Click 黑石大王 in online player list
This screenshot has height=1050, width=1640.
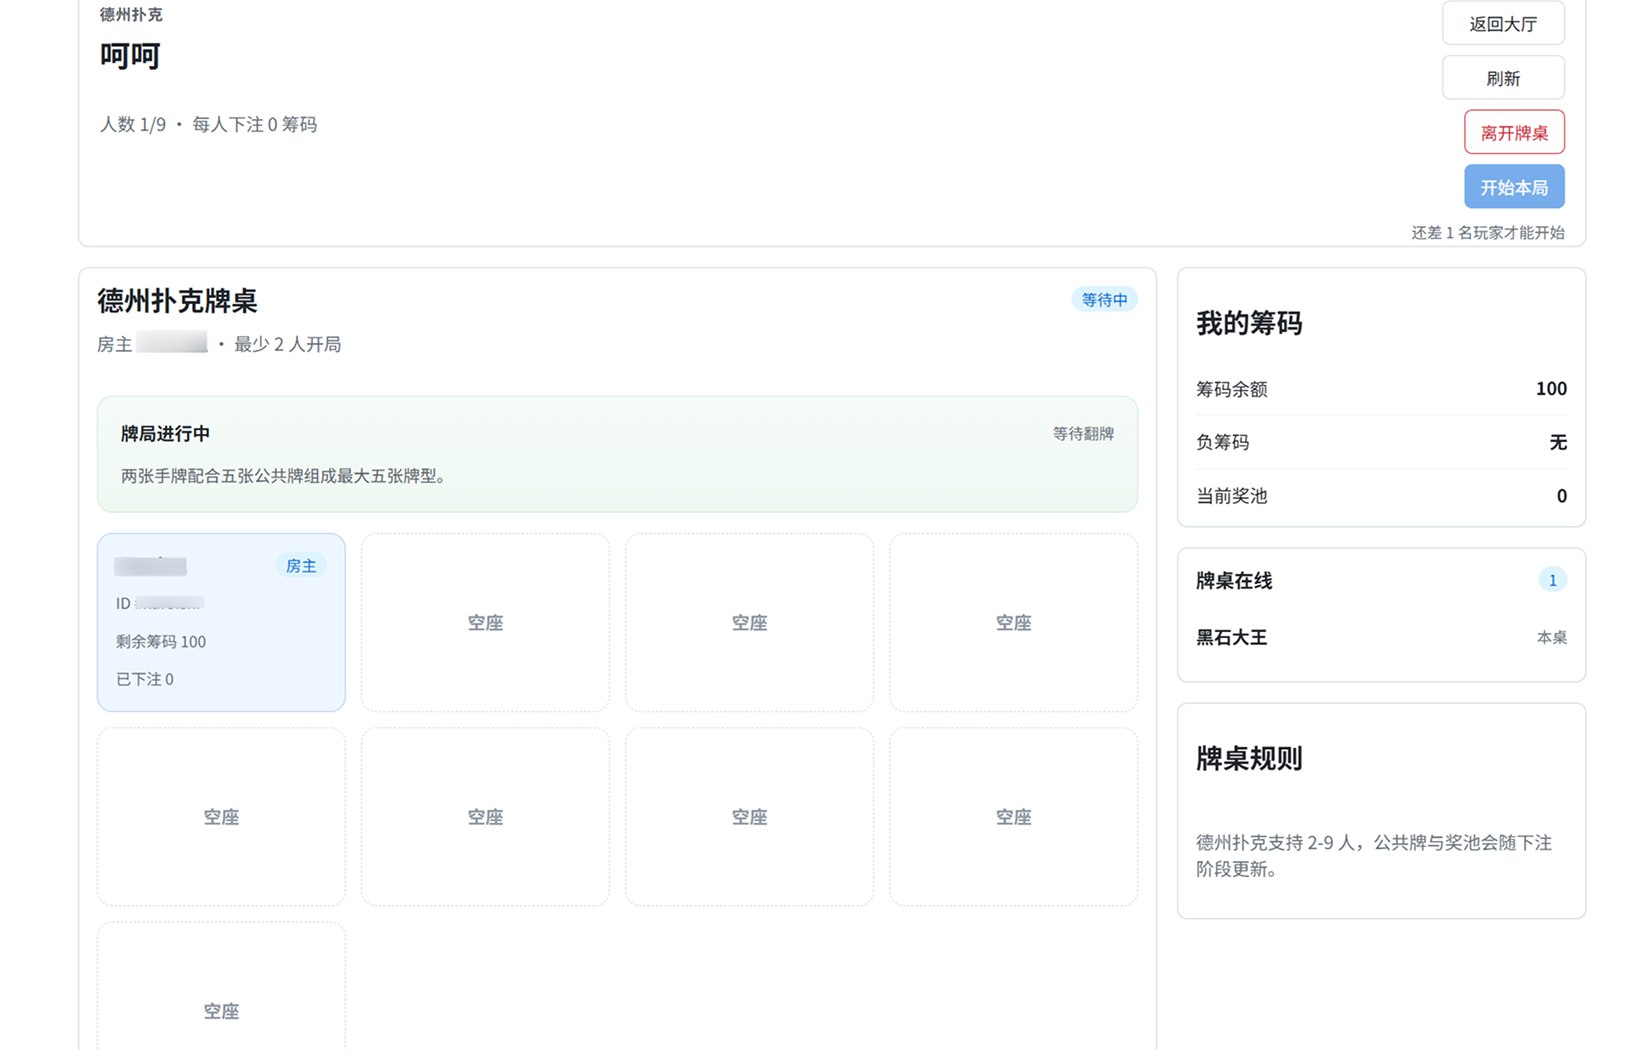pyautogui.click(x=1232, y=637)
